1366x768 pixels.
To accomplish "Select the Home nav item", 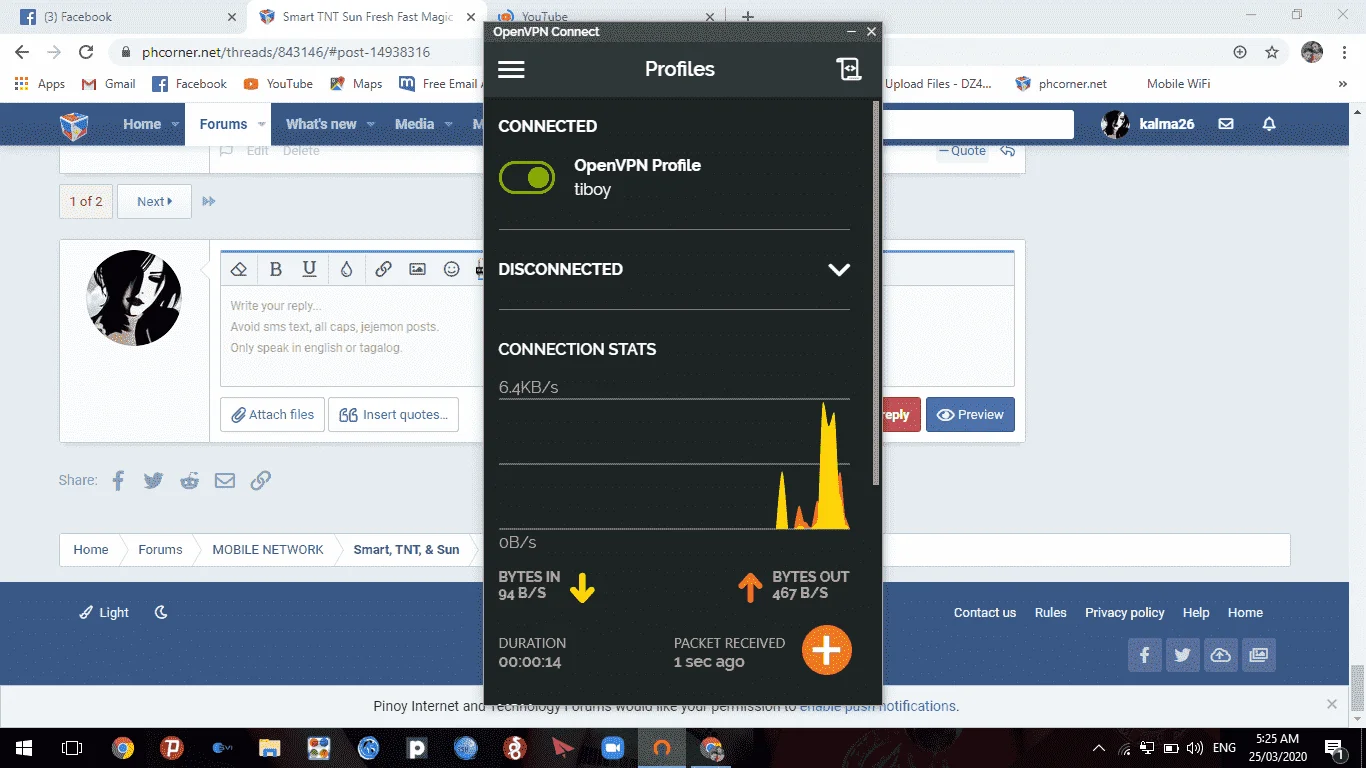I will pyautogui.click(x=142, y=124).
